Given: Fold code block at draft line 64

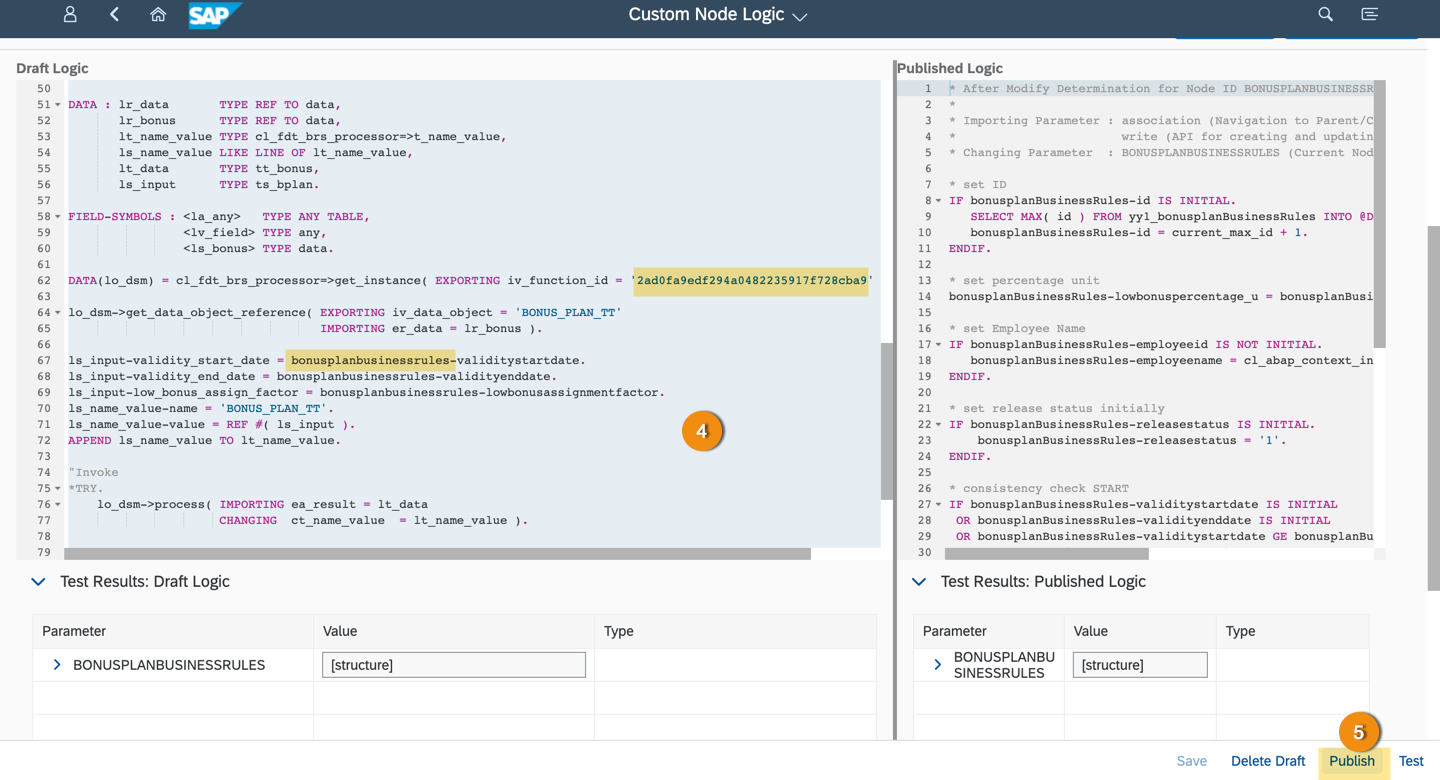Looking at the screenshot, I should point(58,313).
